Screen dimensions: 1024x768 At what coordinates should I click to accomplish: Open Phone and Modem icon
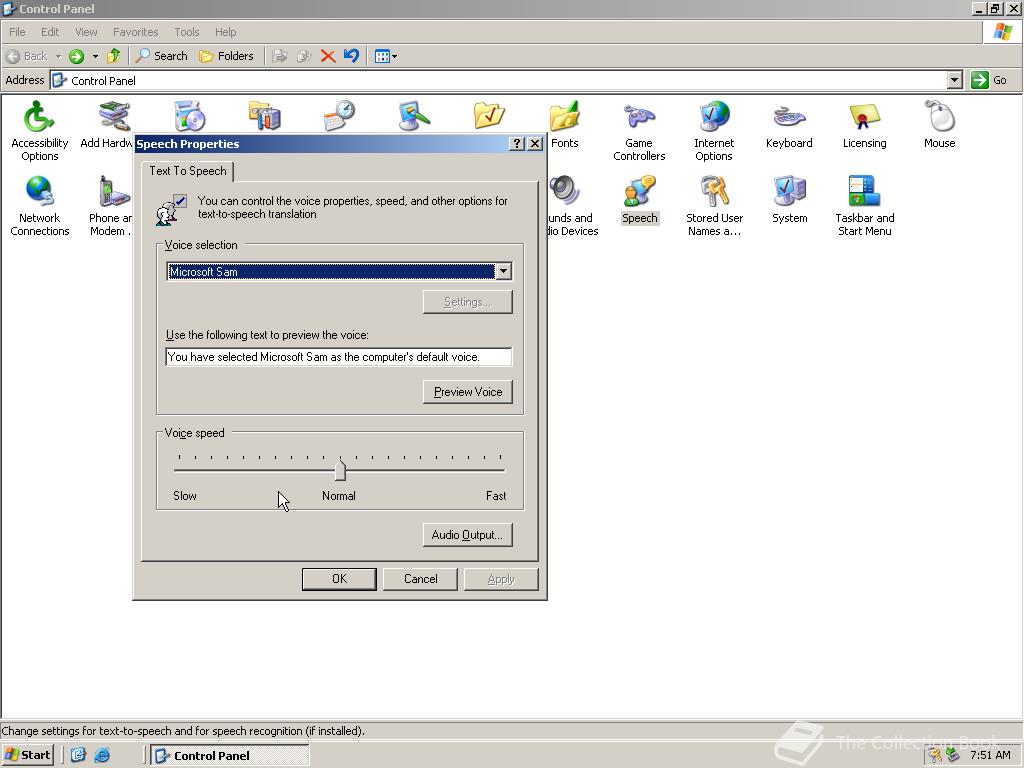click(x=112, y=205)
